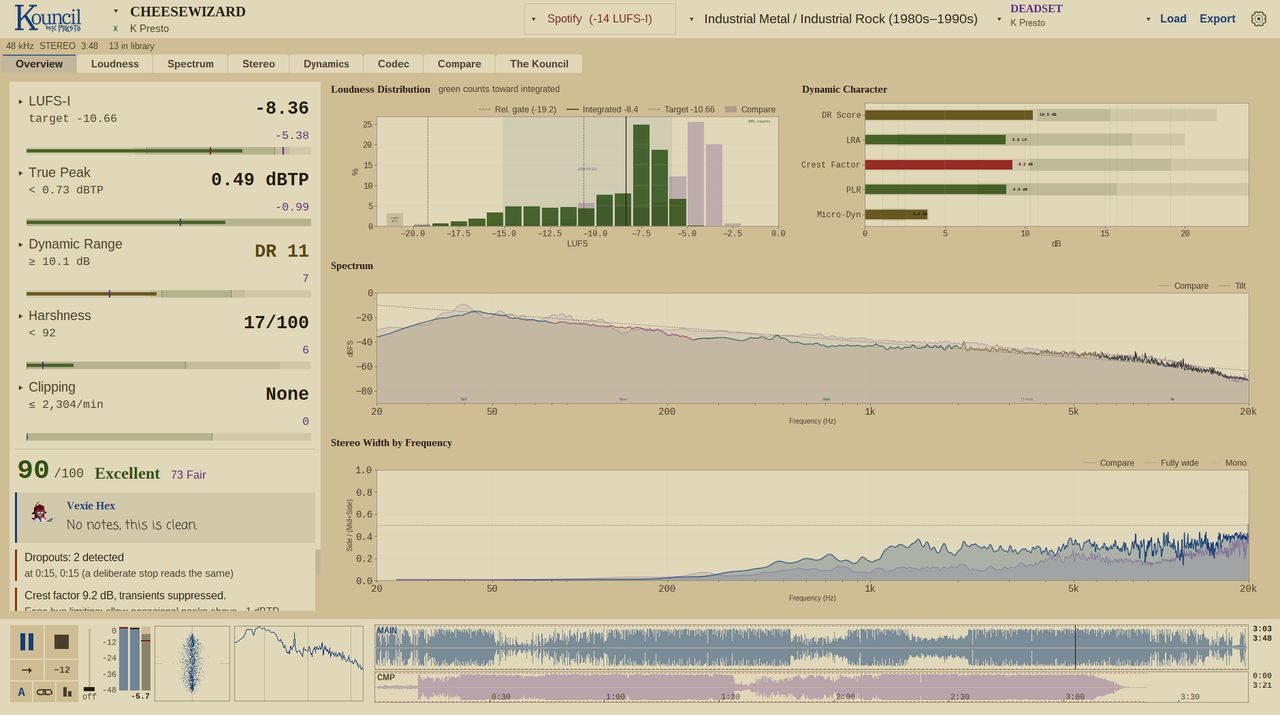Toggle the chain link icon button
This screenshot has width=1280, height=715.
coord(44,691)
